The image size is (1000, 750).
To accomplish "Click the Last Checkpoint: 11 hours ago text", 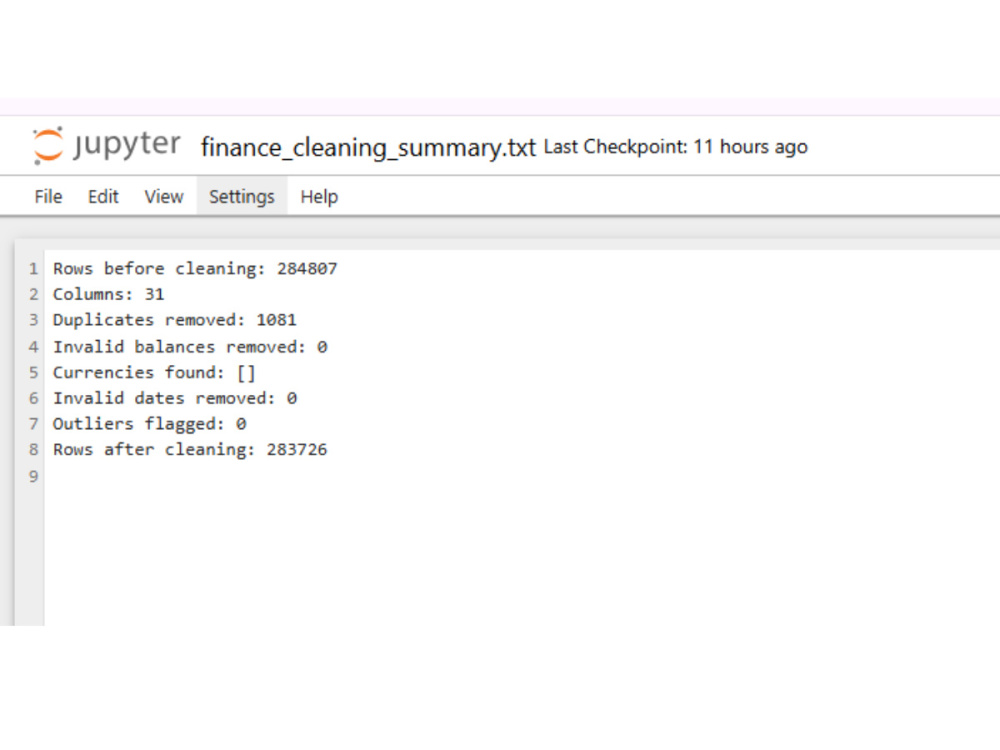I will (675, 147).
